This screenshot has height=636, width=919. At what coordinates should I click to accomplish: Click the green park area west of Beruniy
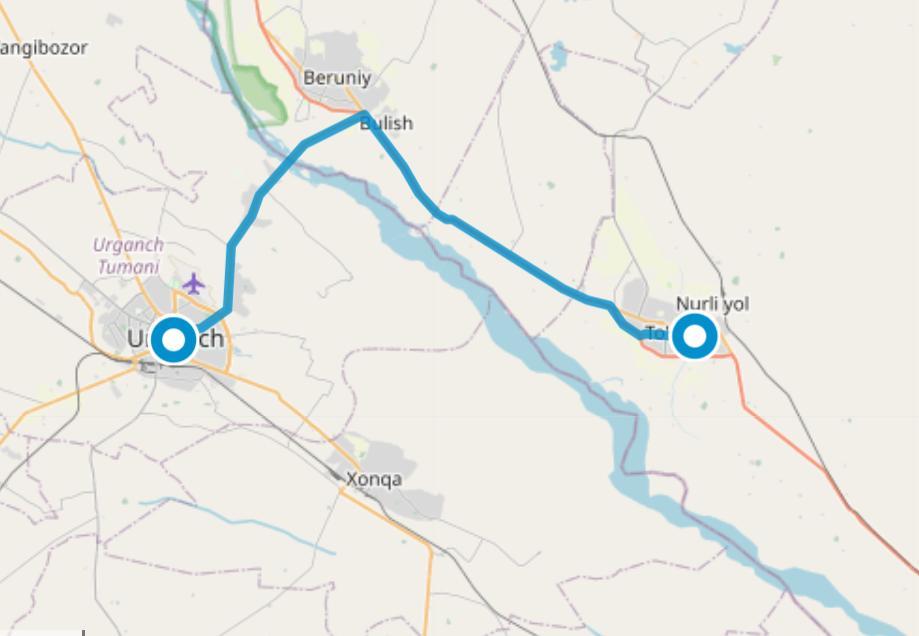click(x=260, y=94)
